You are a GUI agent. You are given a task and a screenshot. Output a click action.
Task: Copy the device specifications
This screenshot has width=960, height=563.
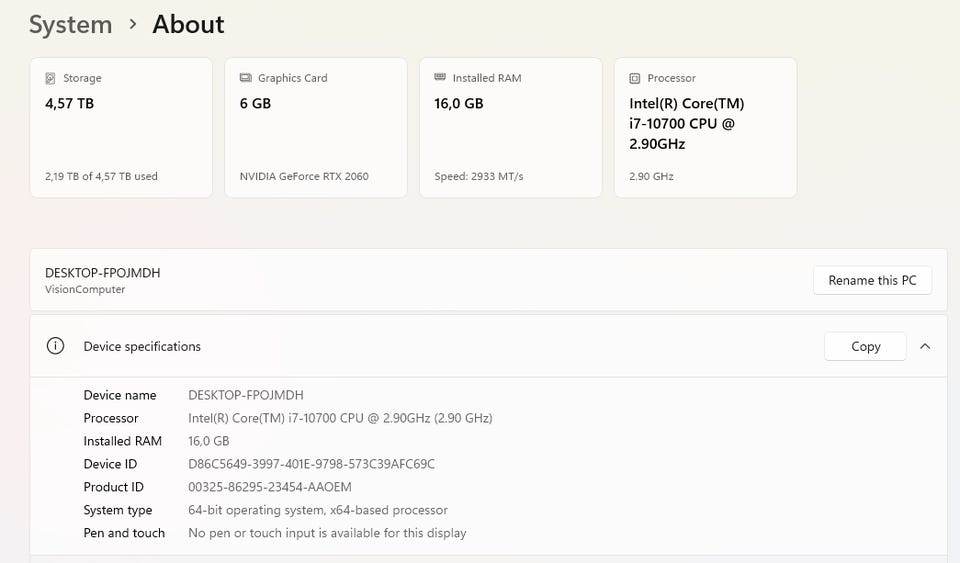[865, 346]
